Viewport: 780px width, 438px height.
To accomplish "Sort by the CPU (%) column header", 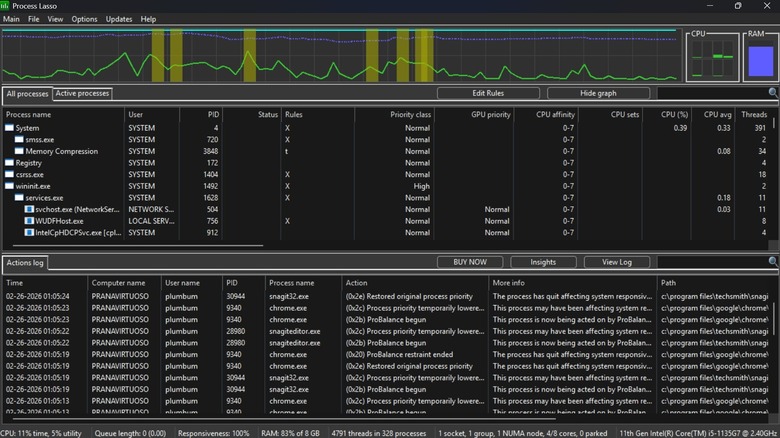I will coord(674,115).
